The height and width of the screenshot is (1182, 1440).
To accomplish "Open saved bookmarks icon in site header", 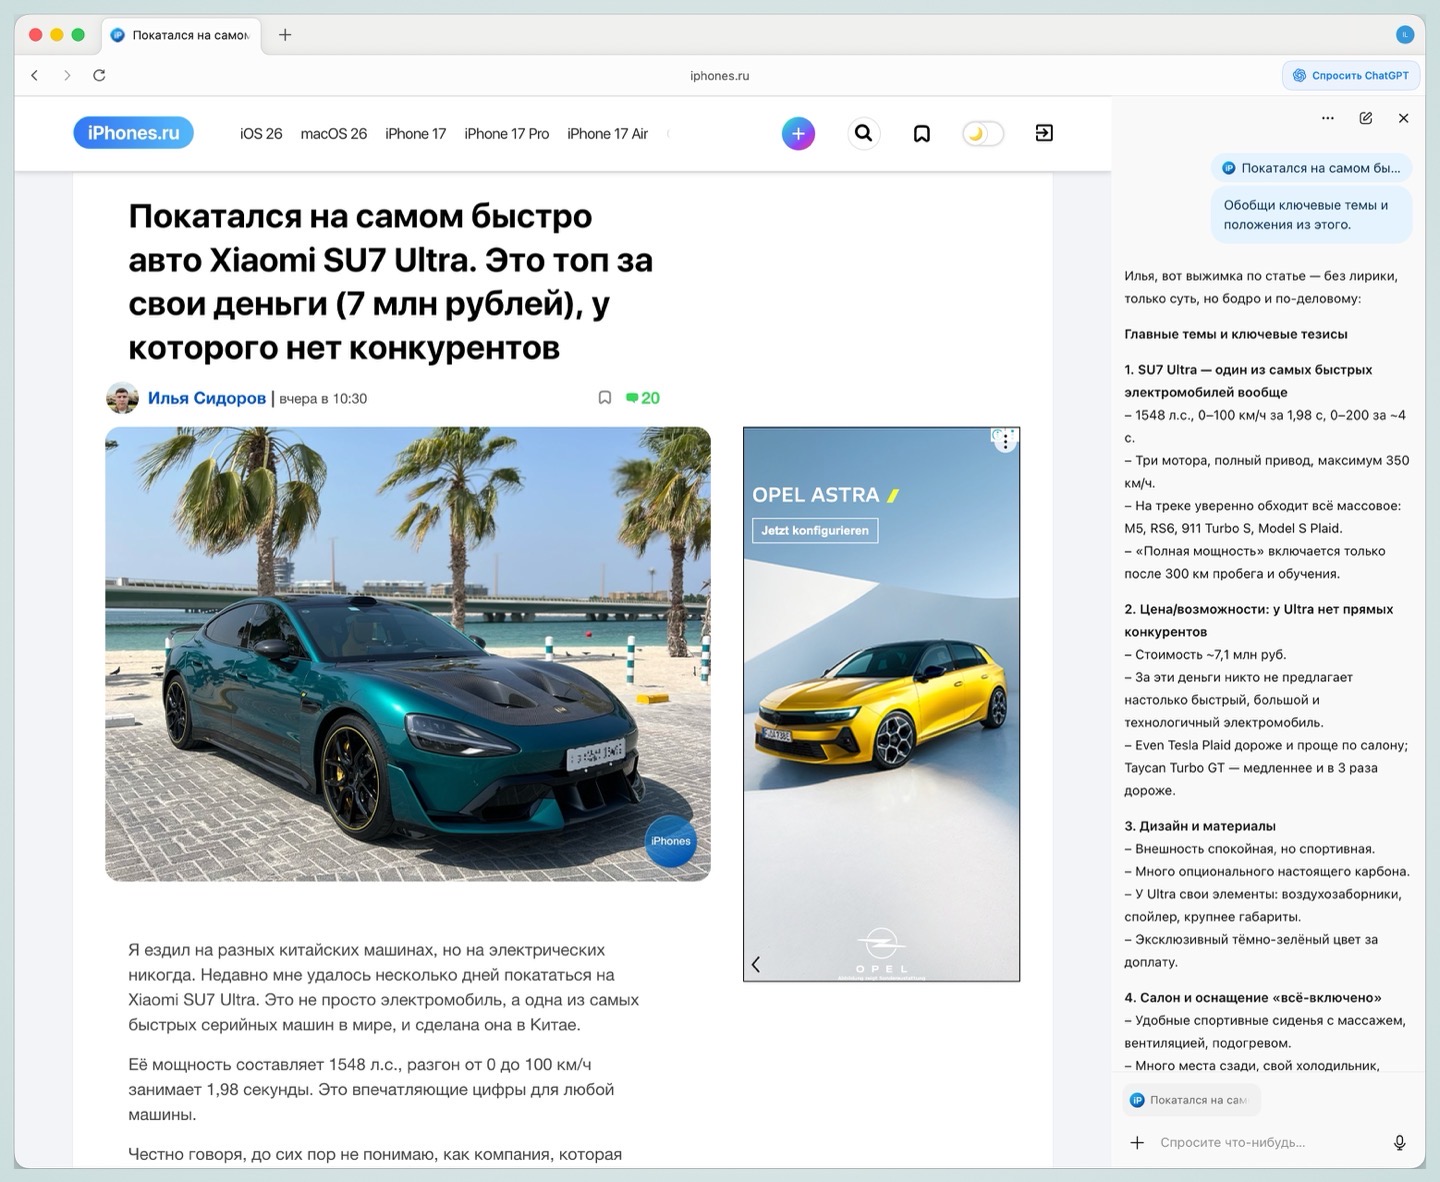I will (922, 133).
